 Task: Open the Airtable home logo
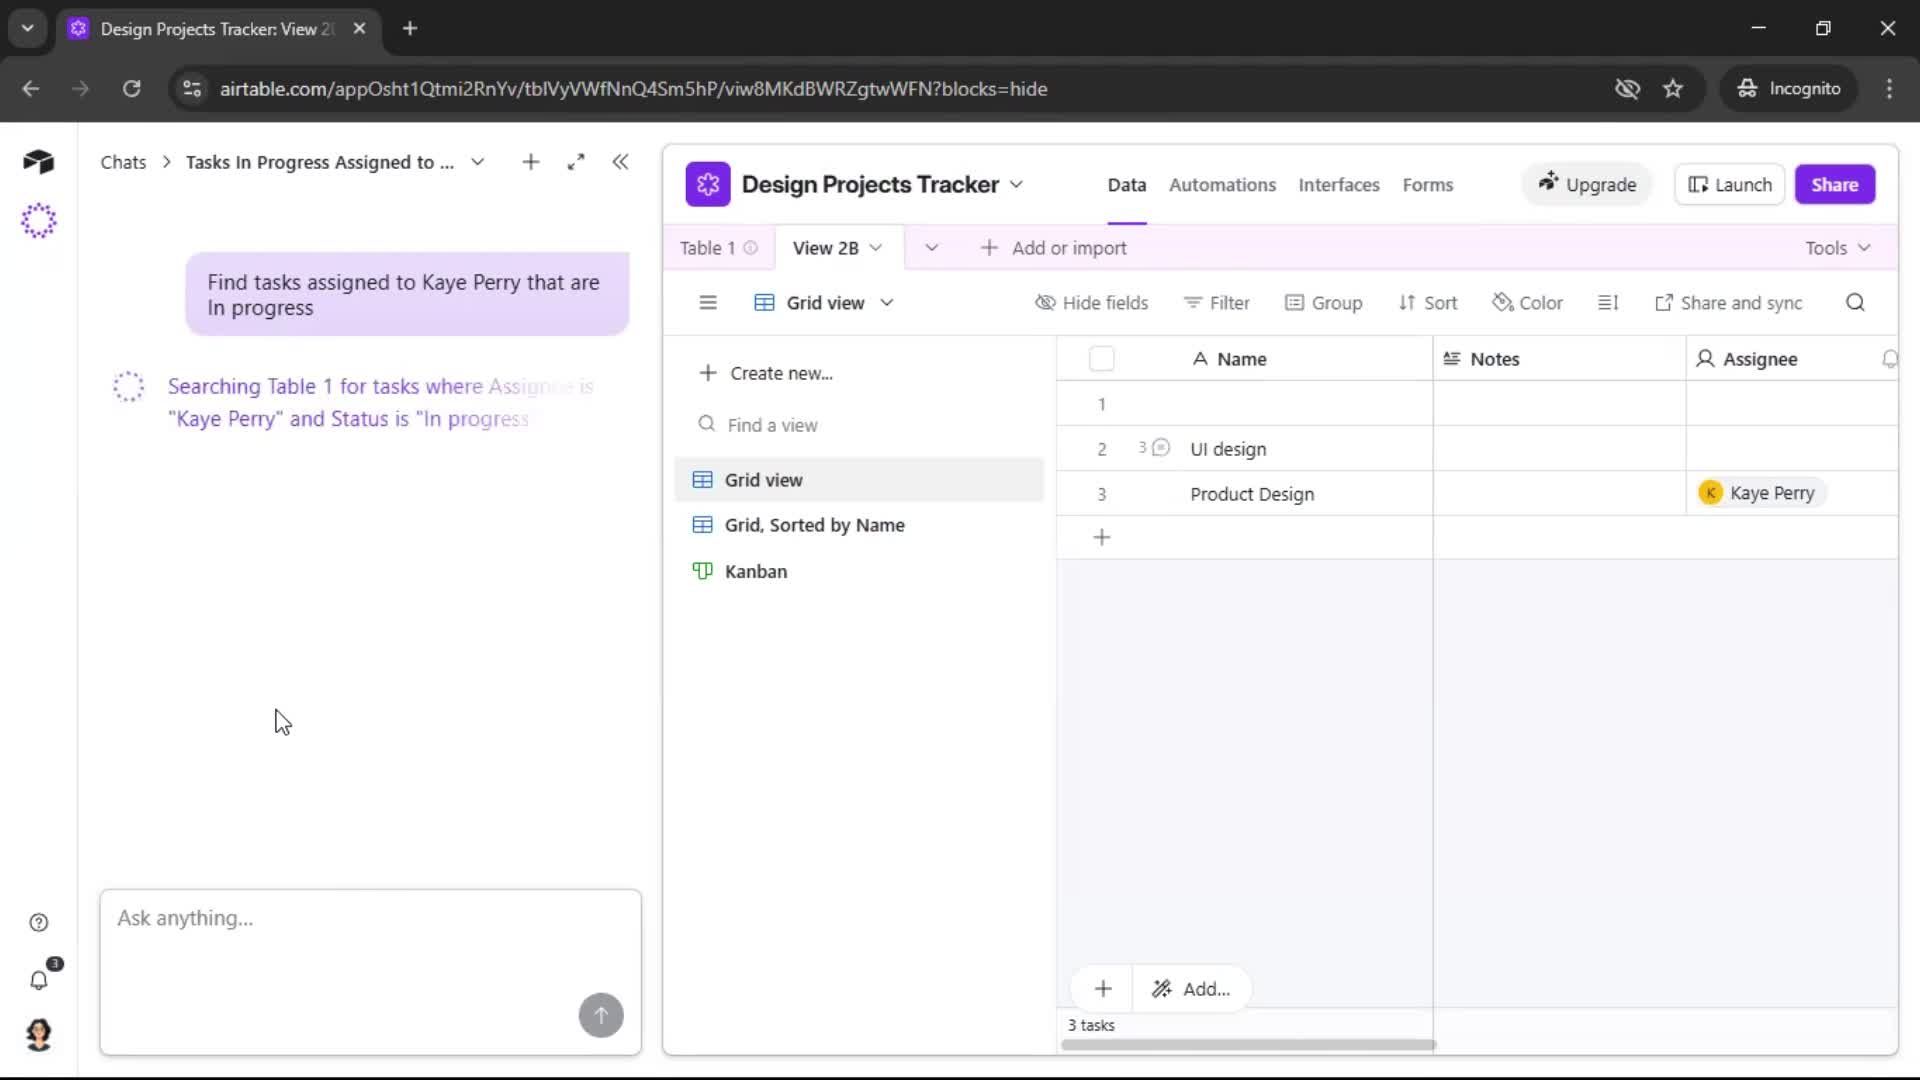(38, 162)
